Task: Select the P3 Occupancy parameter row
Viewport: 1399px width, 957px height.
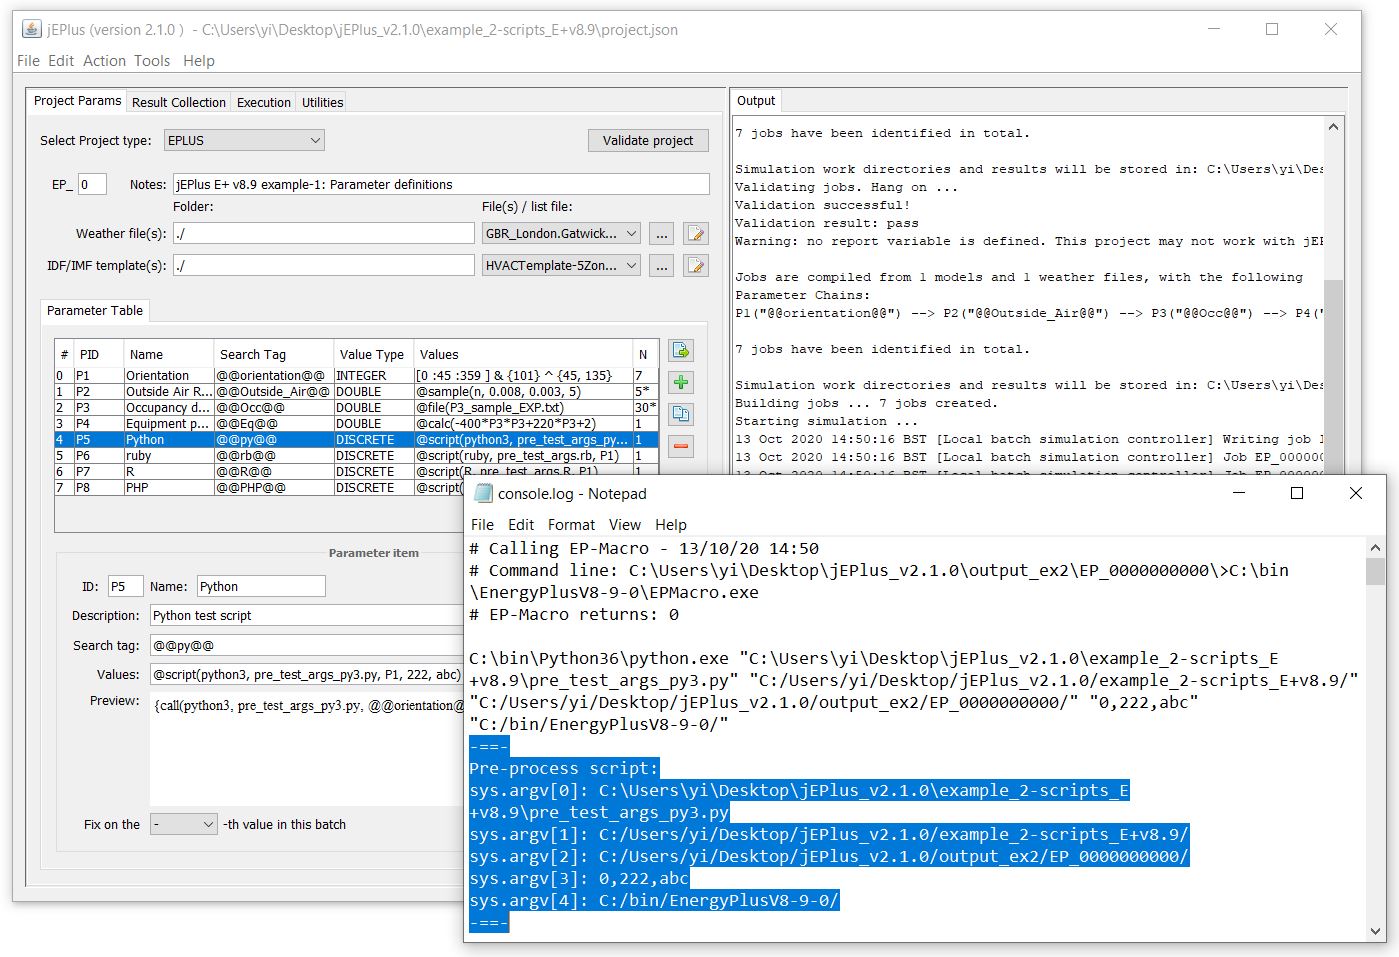Action: point(356,408)
